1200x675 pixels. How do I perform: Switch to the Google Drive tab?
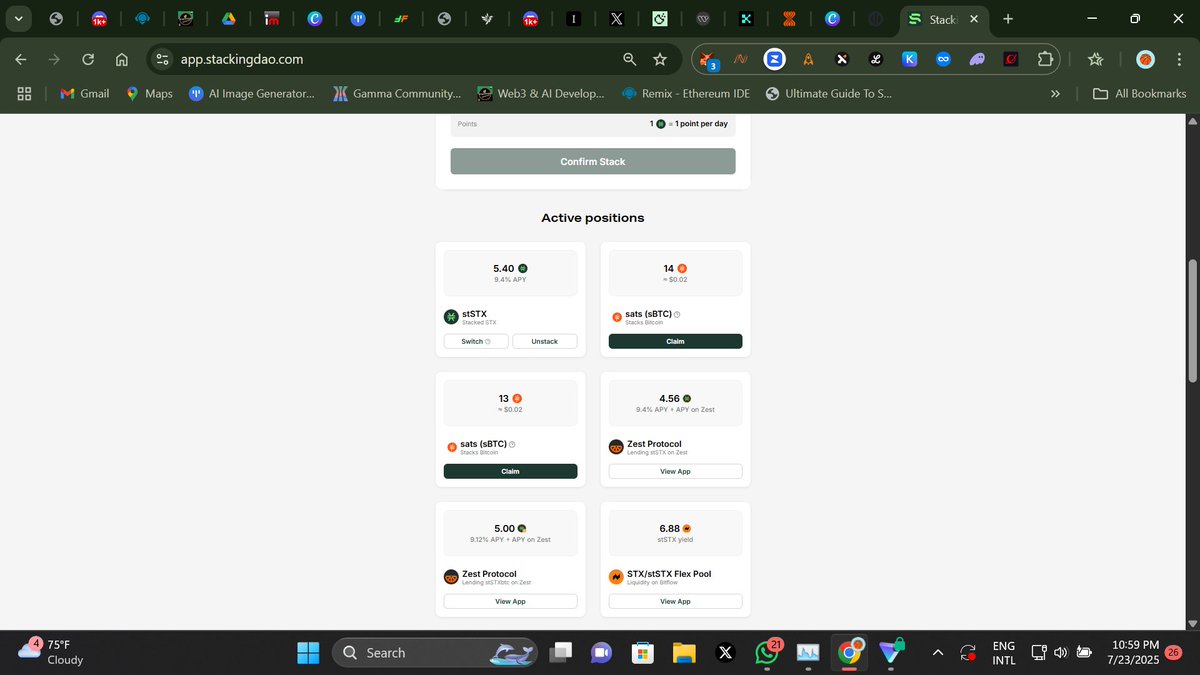click(x=228, y=18)
